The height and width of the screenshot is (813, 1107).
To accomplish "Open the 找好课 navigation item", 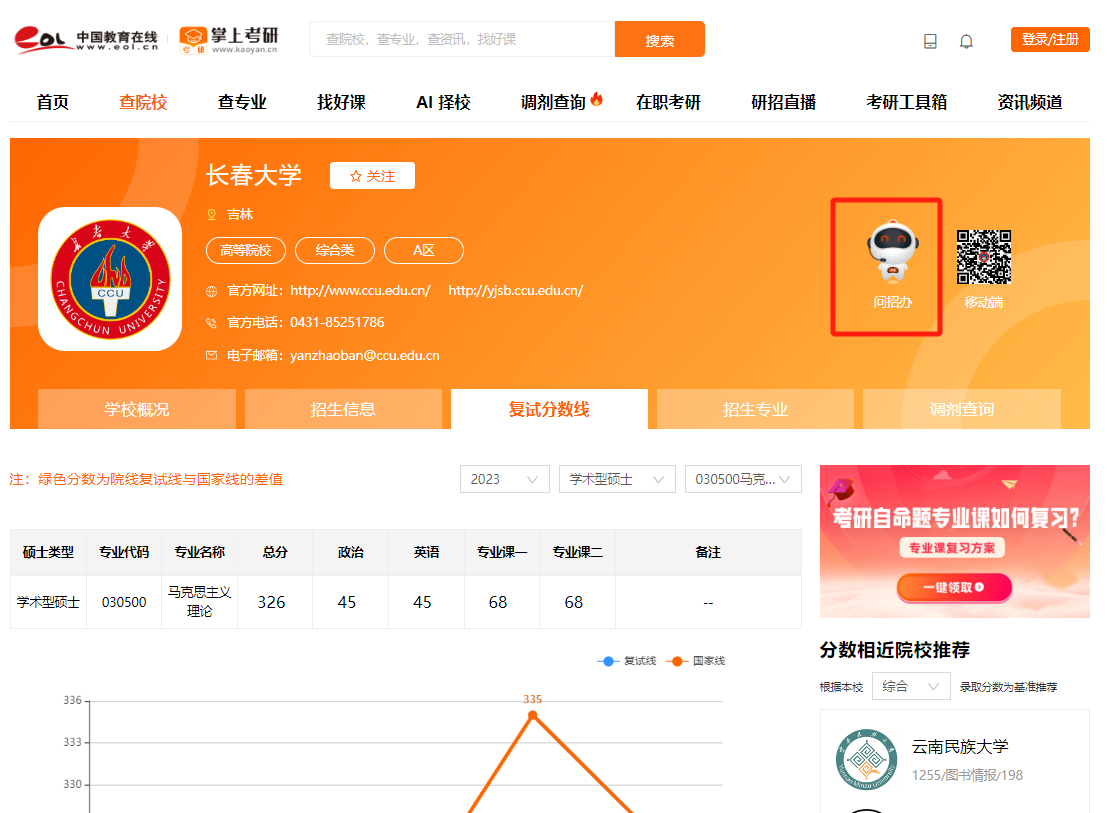I will (341, 102).
